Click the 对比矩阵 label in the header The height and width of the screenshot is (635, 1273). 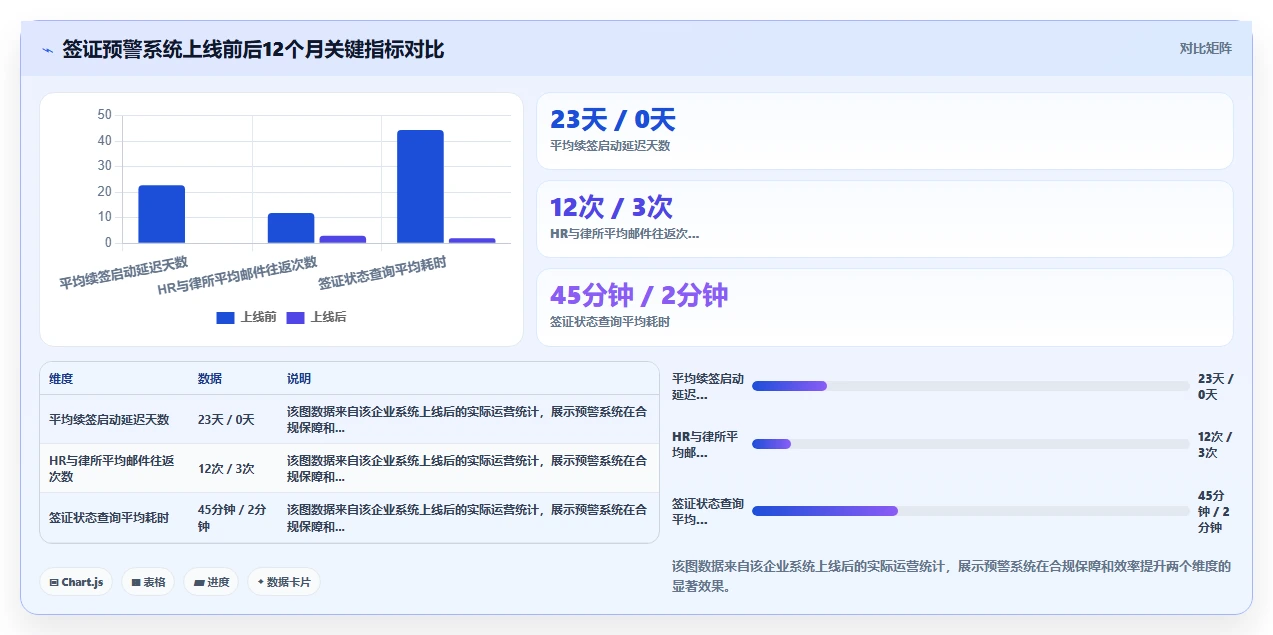pos(1205,48)
